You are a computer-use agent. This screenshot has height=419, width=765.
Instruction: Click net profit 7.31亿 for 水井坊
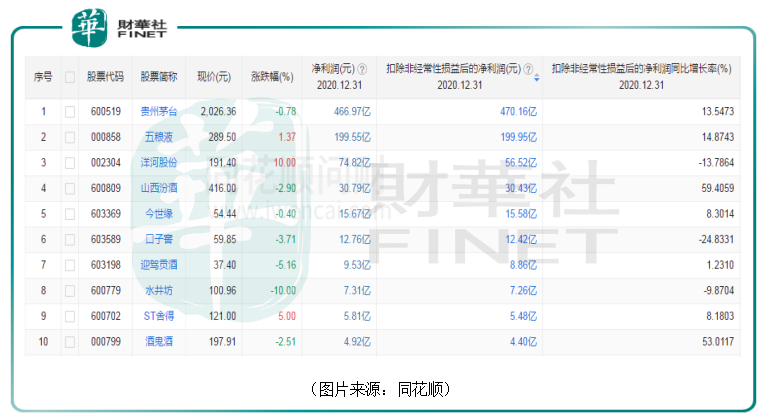[x=357, y=291]
